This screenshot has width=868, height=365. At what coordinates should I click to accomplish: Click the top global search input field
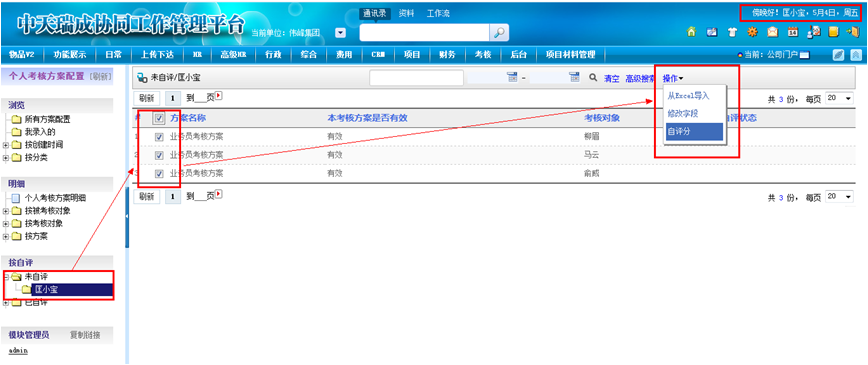425,33
